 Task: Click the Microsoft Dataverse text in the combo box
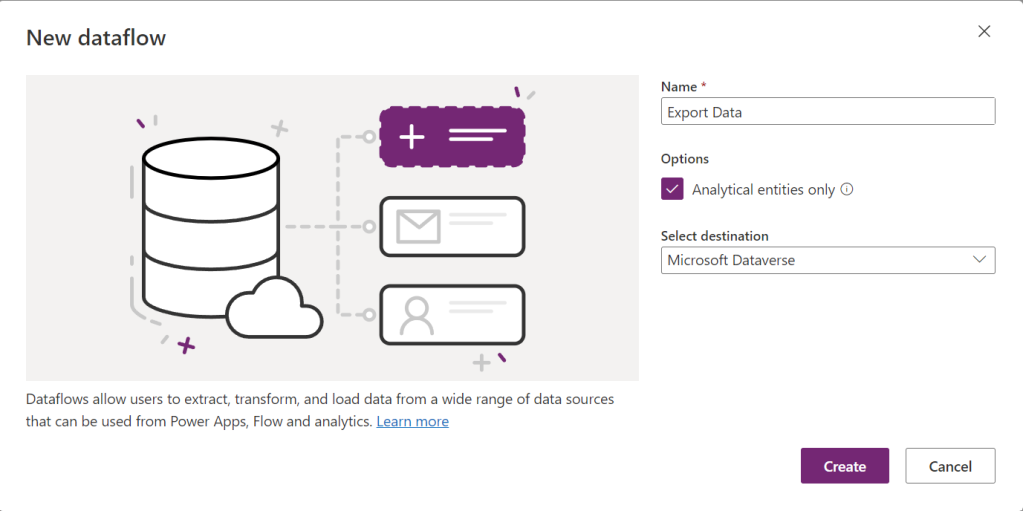click(731, 260)
